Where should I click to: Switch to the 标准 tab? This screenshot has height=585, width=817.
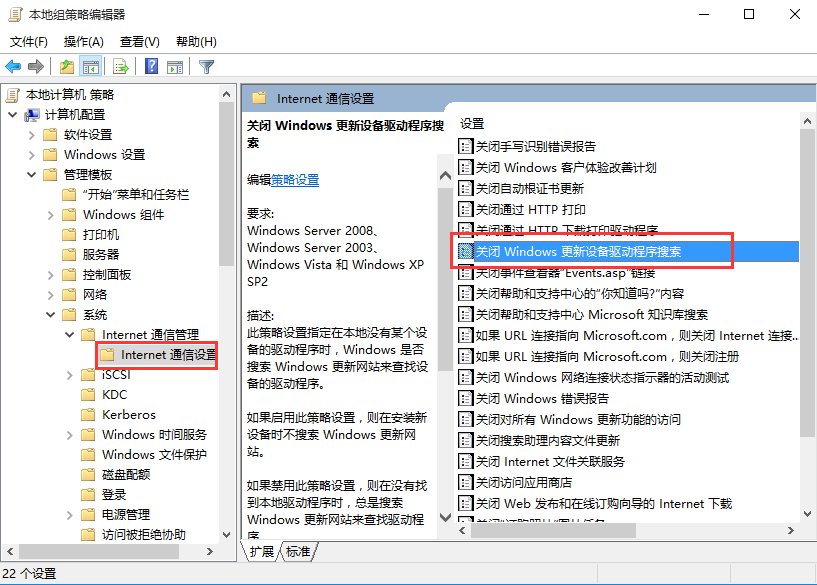[x=297, y=550]
